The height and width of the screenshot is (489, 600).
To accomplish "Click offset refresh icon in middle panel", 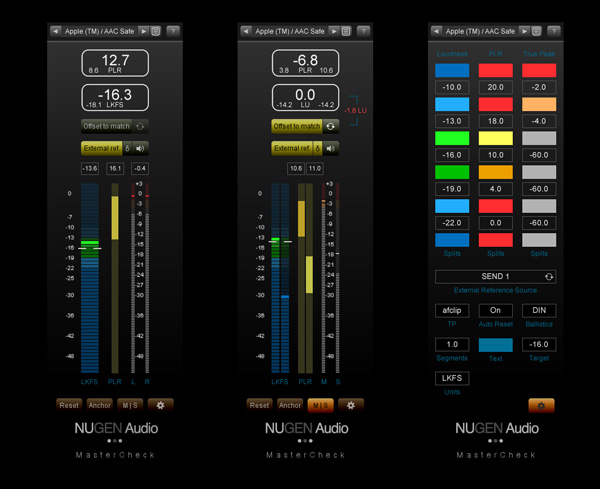I will (x=331, y=126).
